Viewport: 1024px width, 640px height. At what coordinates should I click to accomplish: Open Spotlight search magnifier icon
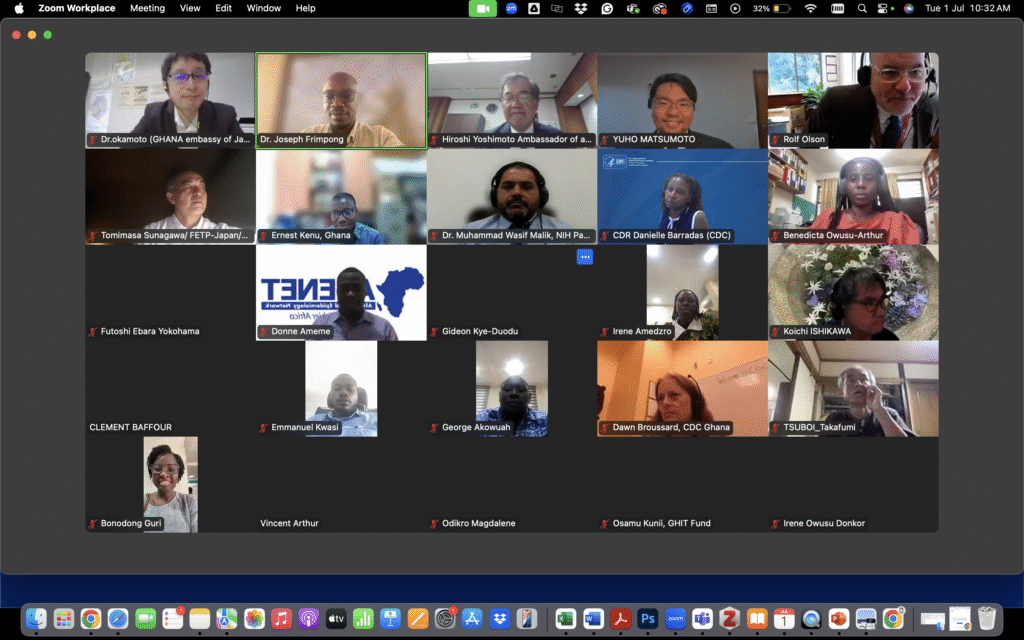(862, 8)
